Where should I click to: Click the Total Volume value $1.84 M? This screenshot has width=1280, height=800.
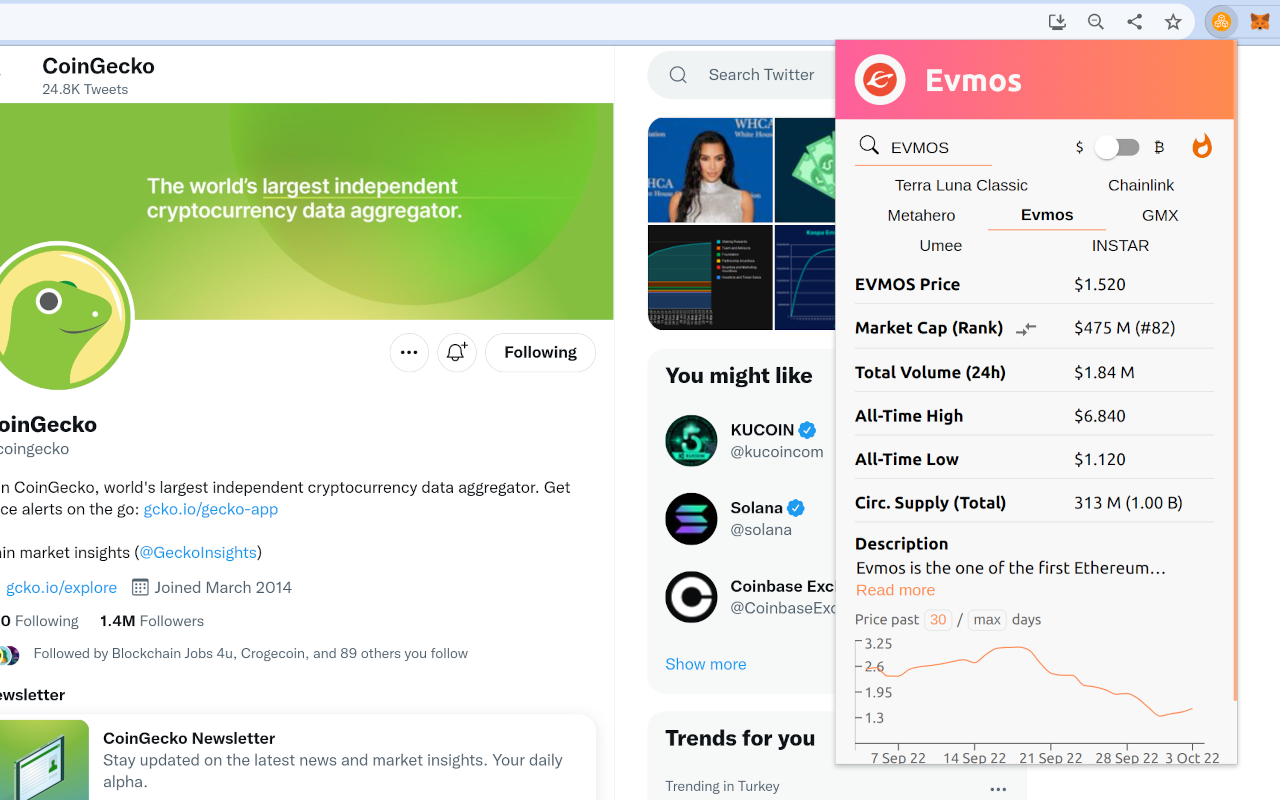click(1104, 372)
